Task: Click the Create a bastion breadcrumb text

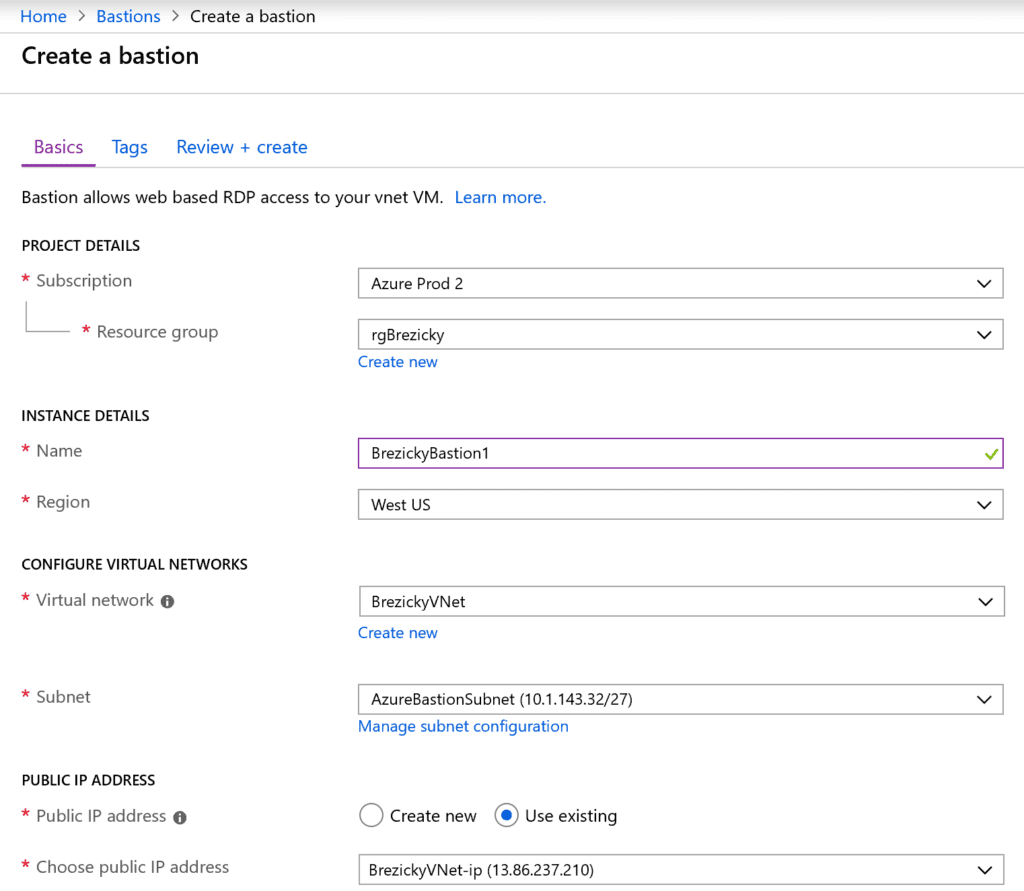Action: (253, 16)
